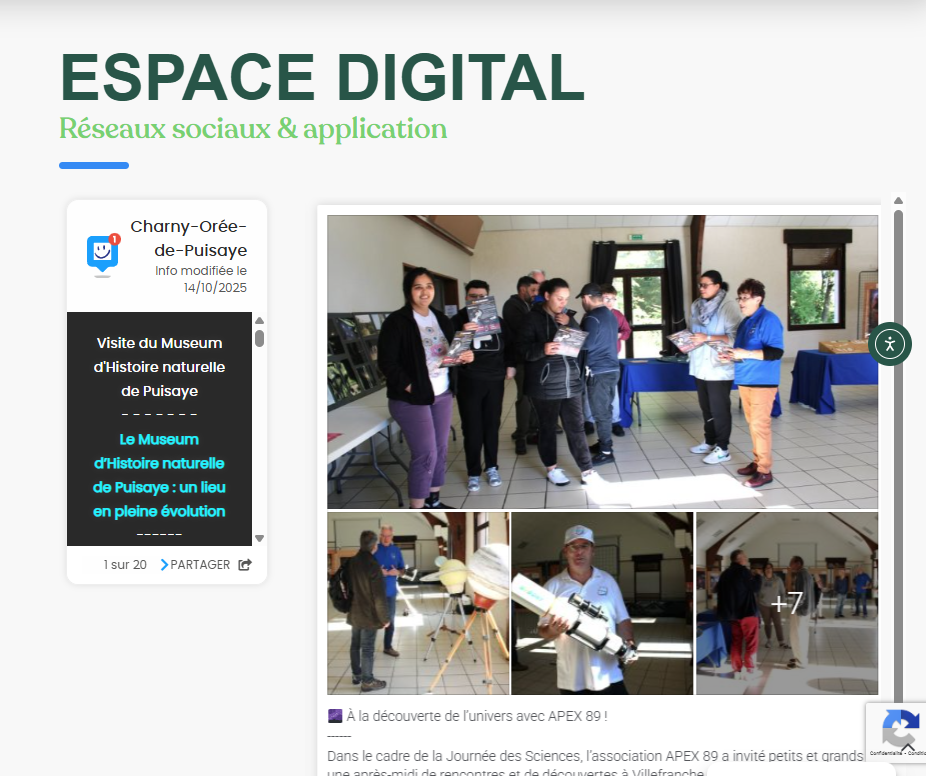926x776 pixels.
Task: Click the share arrow icon beside PARTAGER
Action: [x=245, y=565]
